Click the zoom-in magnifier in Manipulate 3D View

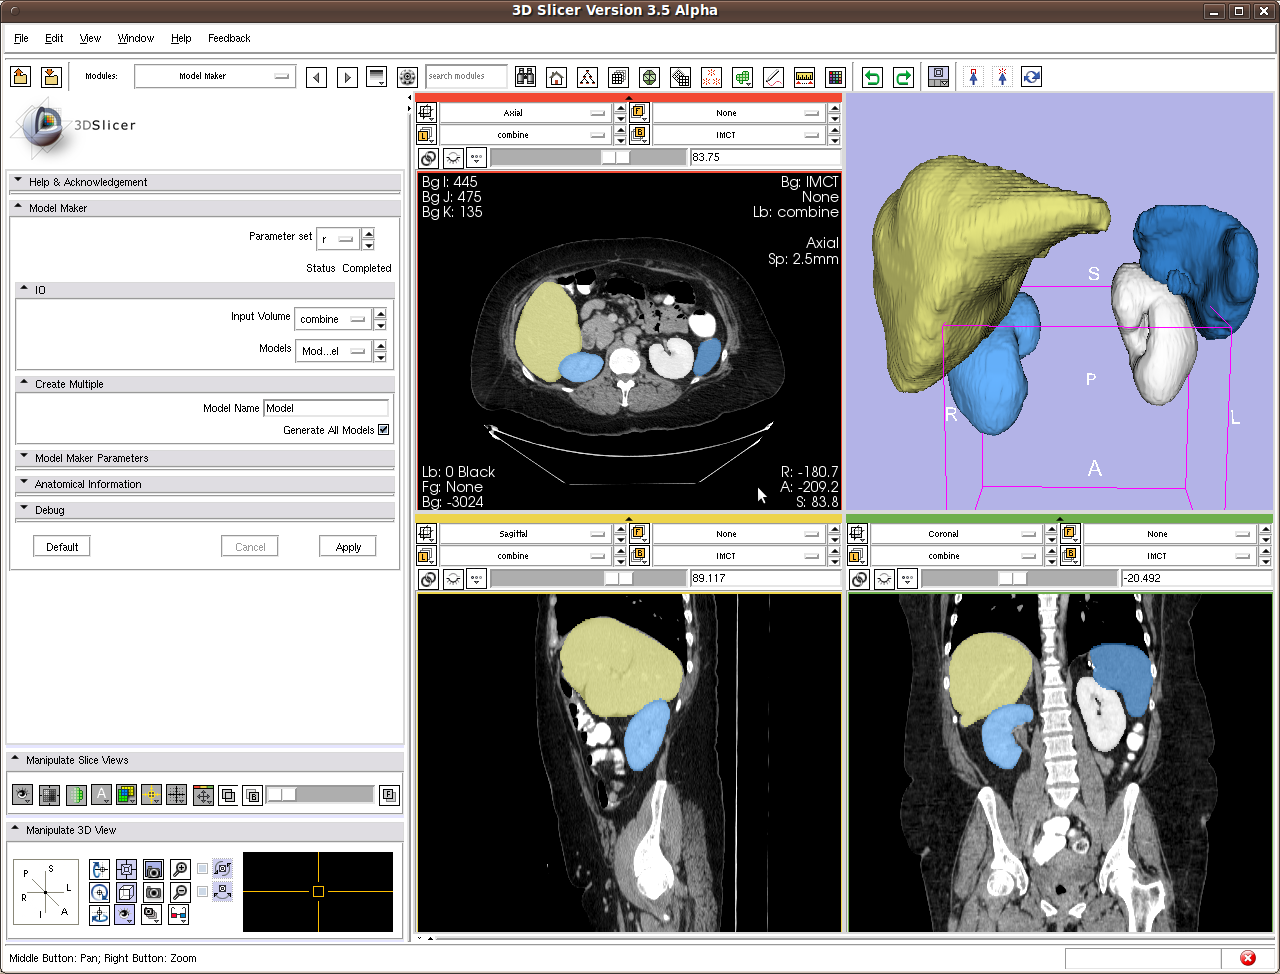coord(180,869)
